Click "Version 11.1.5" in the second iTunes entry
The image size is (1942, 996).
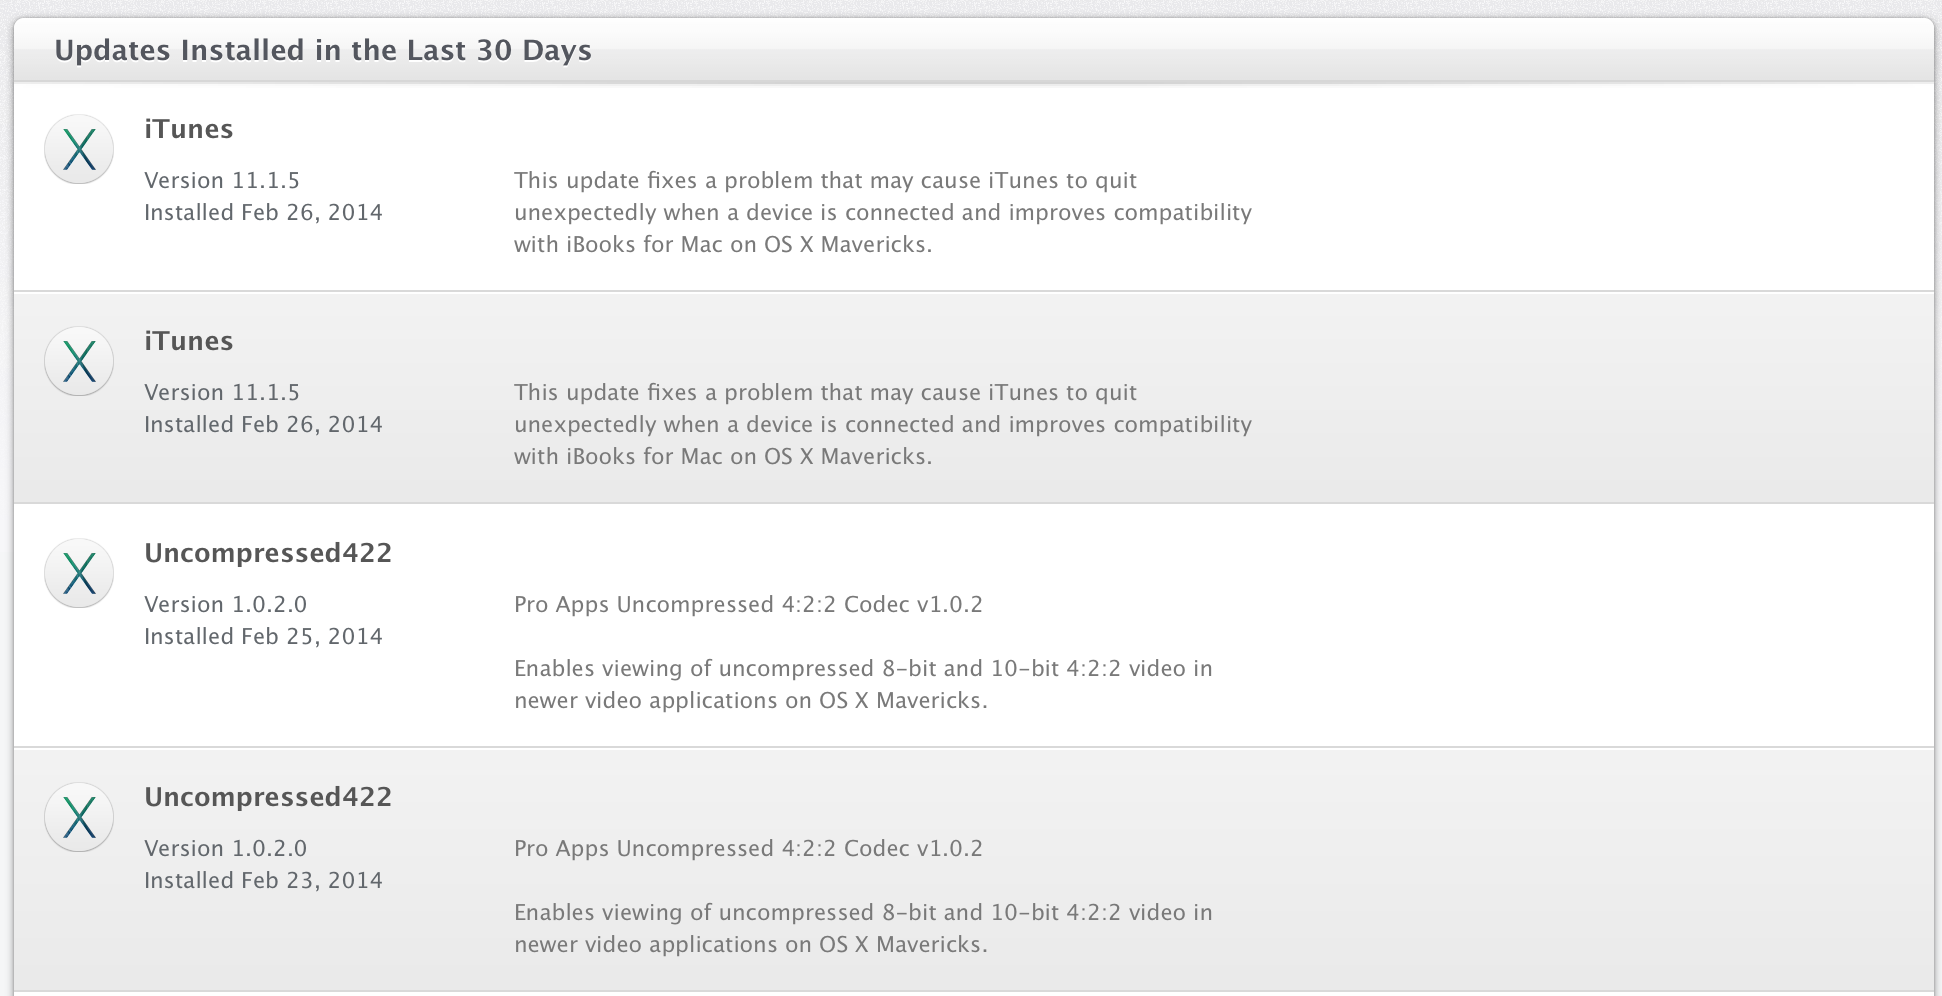coord(222,392)
